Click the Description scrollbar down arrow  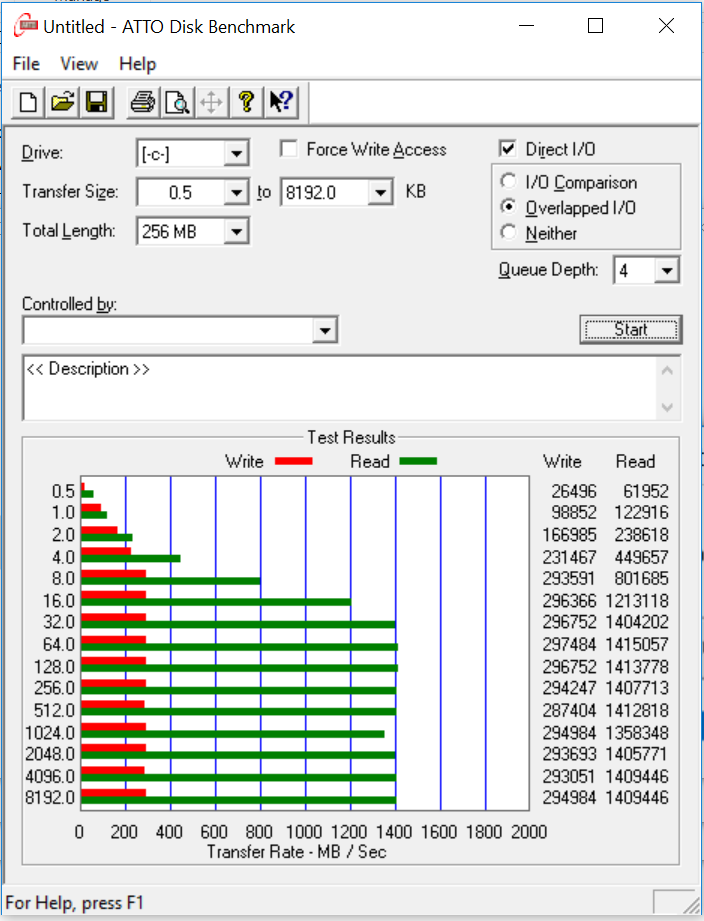click(x=667, y=407)
